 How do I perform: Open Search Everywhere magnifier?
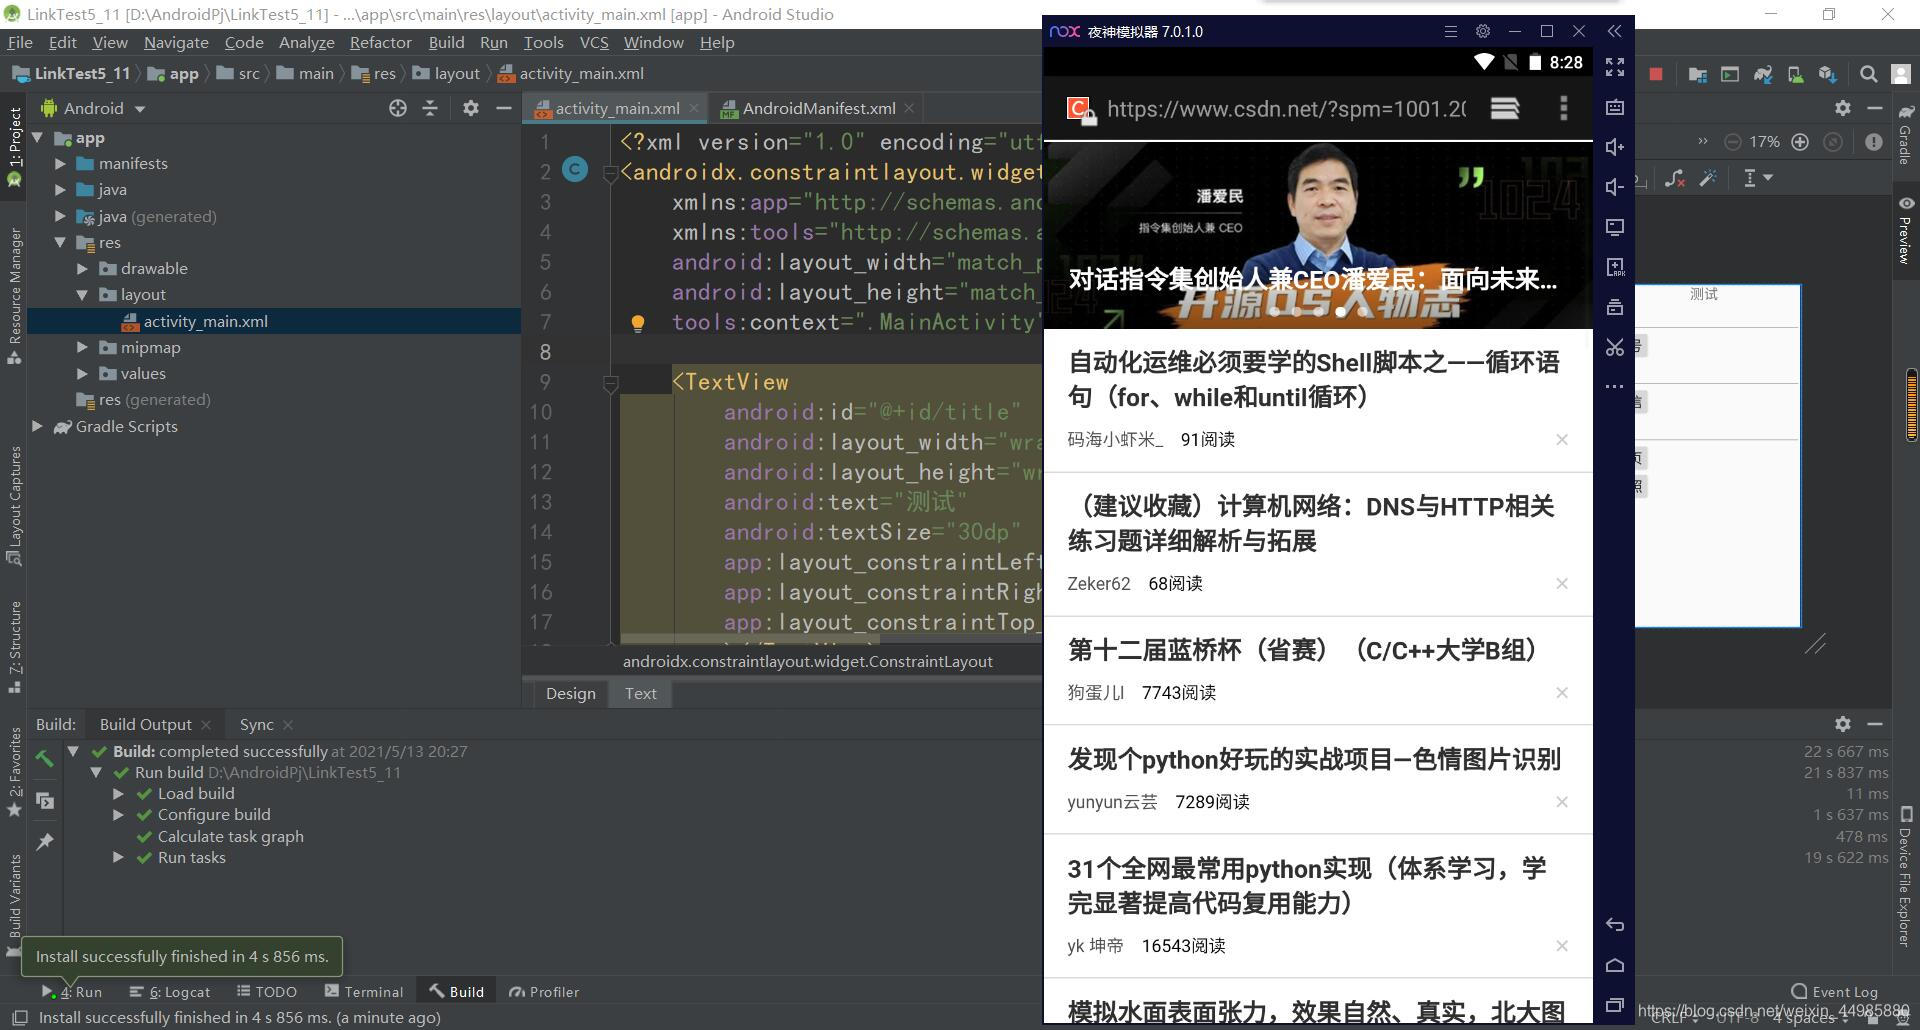coord(1868,74)
